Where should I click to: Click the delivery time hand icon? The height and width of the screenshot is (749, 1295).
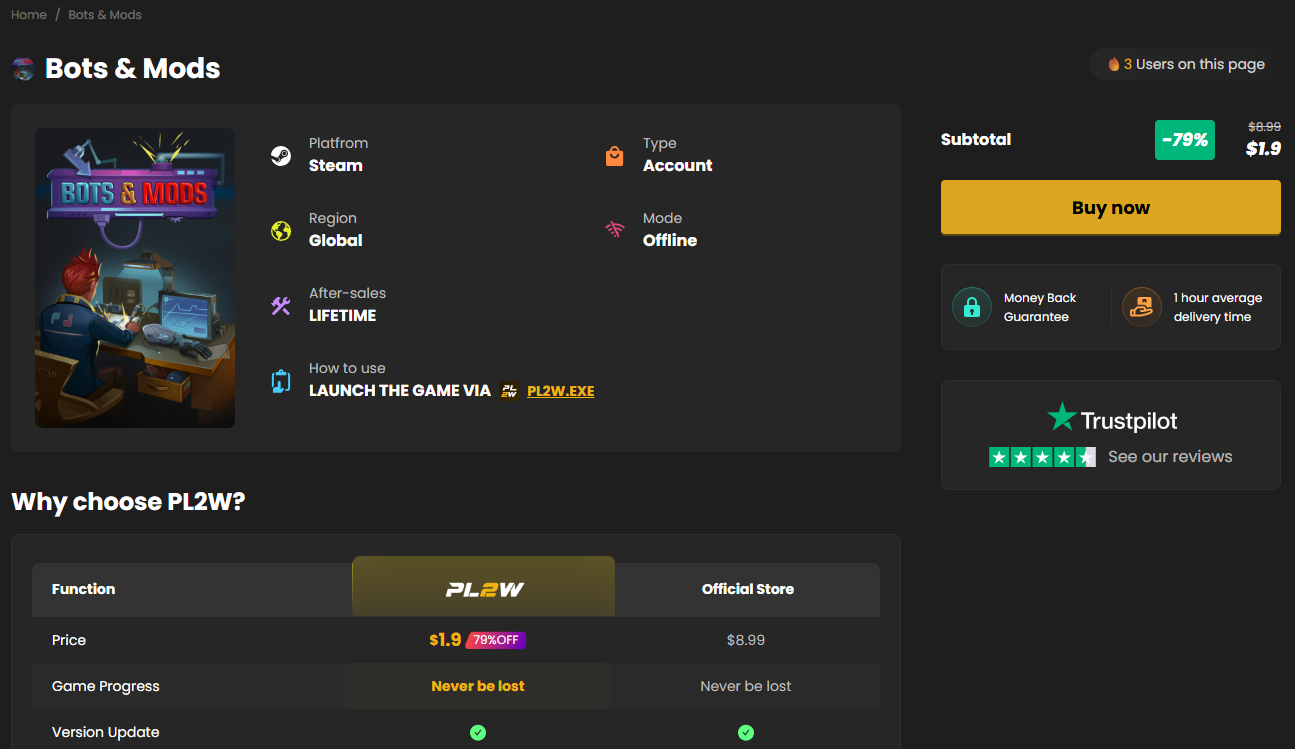click(1141, 307)
